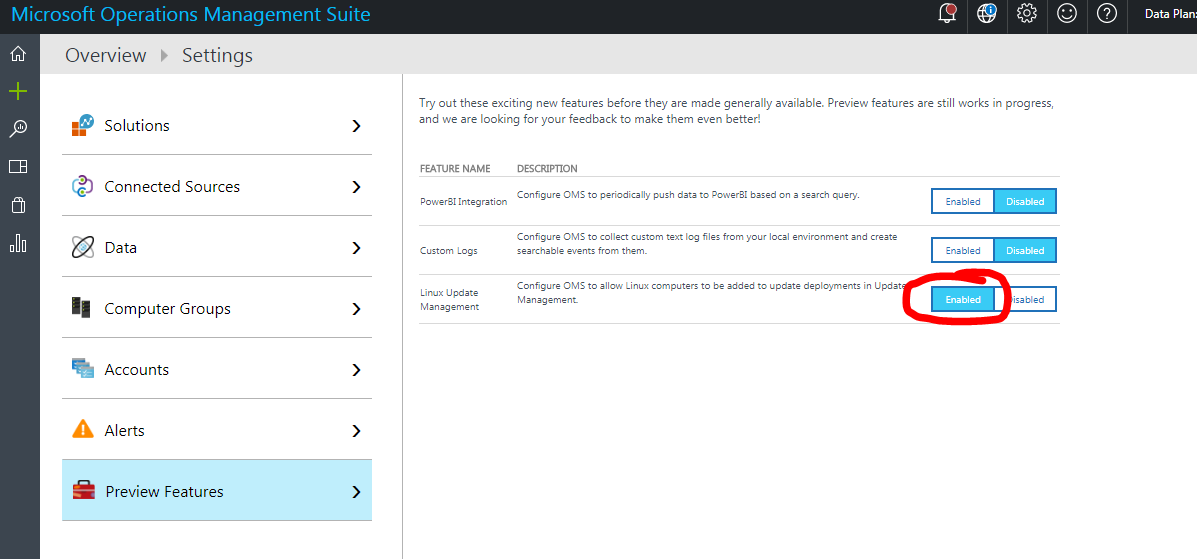This screenshot has height=559, width=1197.
Task: Click the Data settings icon
Action: [82, 247]
